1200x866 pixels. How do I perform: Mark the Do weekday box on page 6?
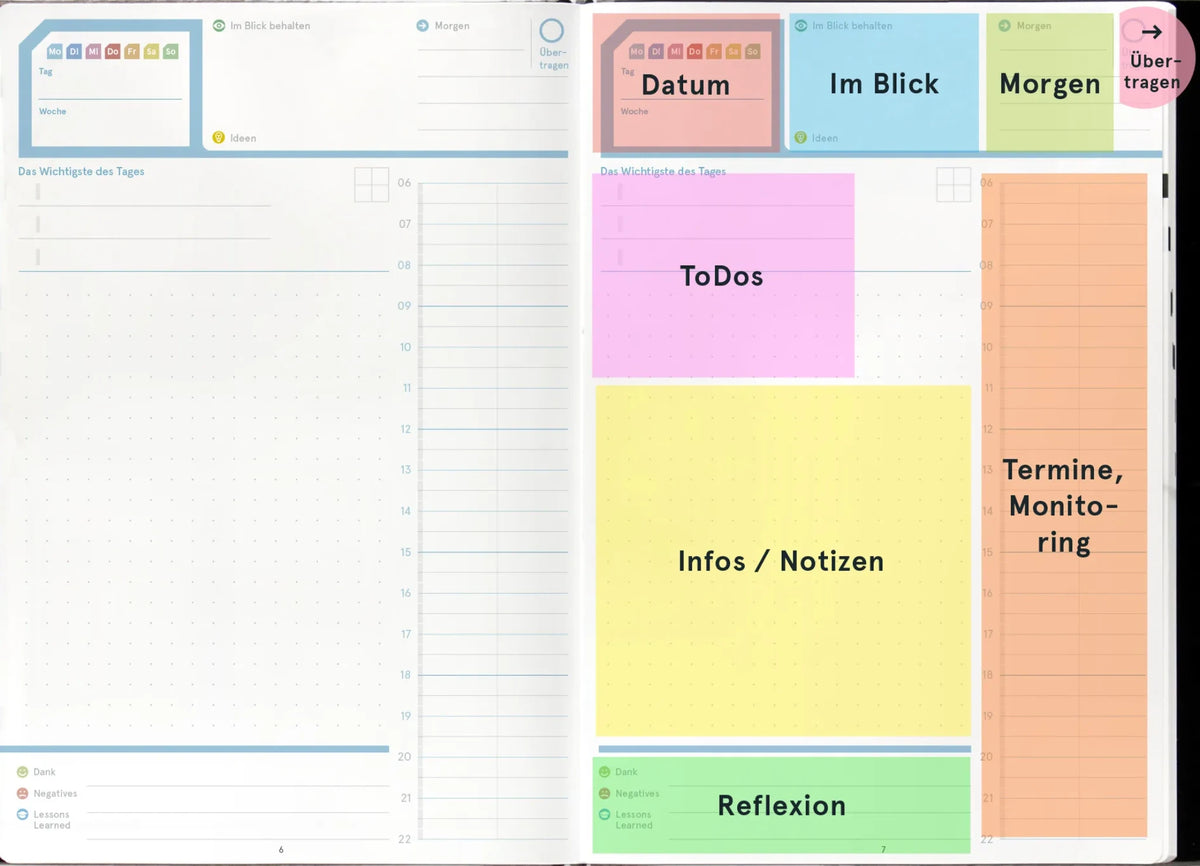coord(113,51)
